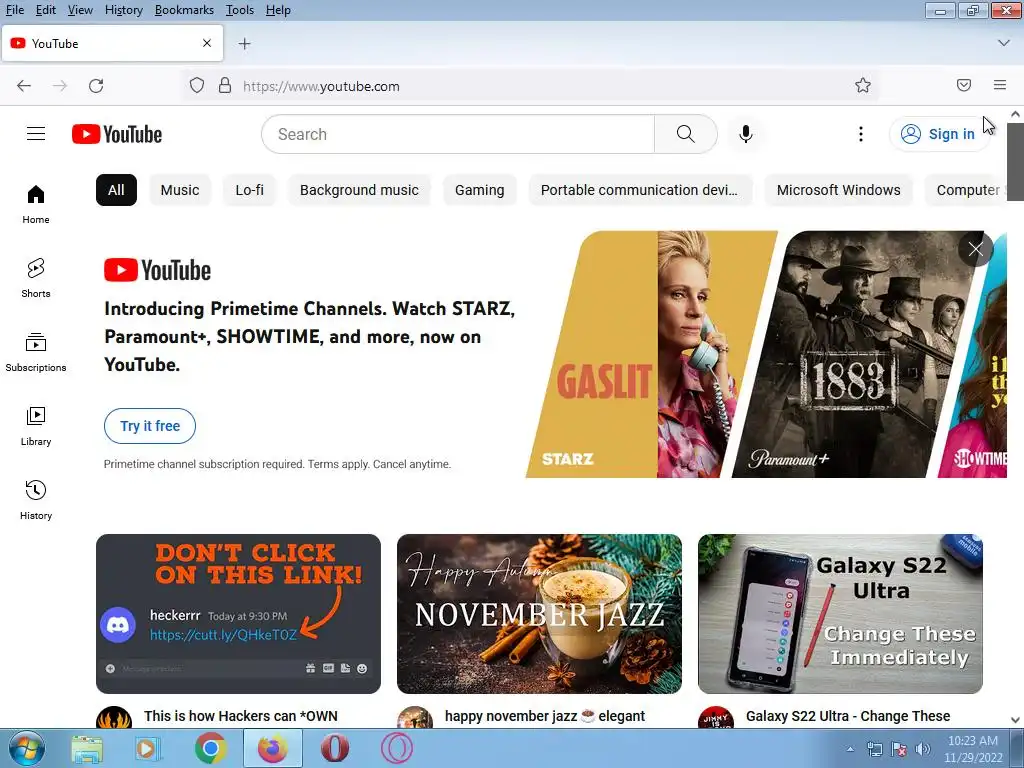This screenshot has width=1024, height=768.
Task: Reload the page with the refresh icon
Action: click(x=96, y=86)
